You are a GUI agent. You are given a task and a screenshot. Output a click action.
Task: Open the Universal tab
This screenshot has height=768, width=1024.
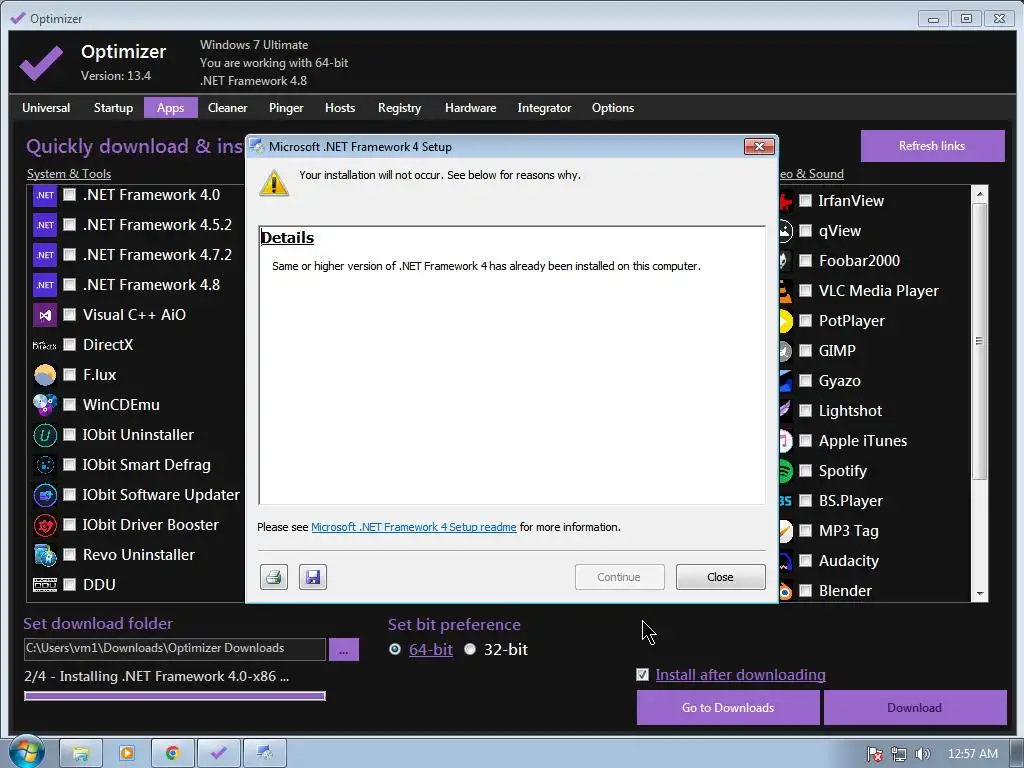(46, 108)
